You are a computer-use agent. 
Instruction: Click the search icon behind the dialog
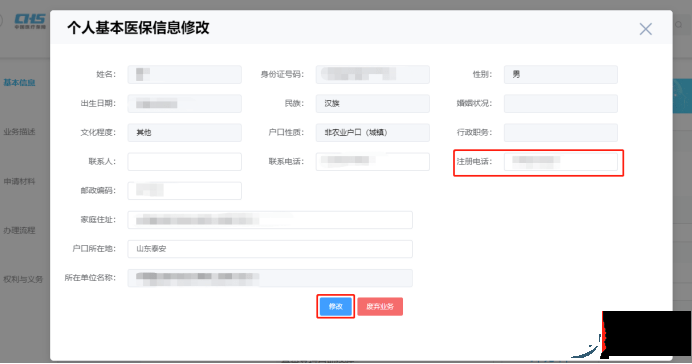[x=679, y=25]
